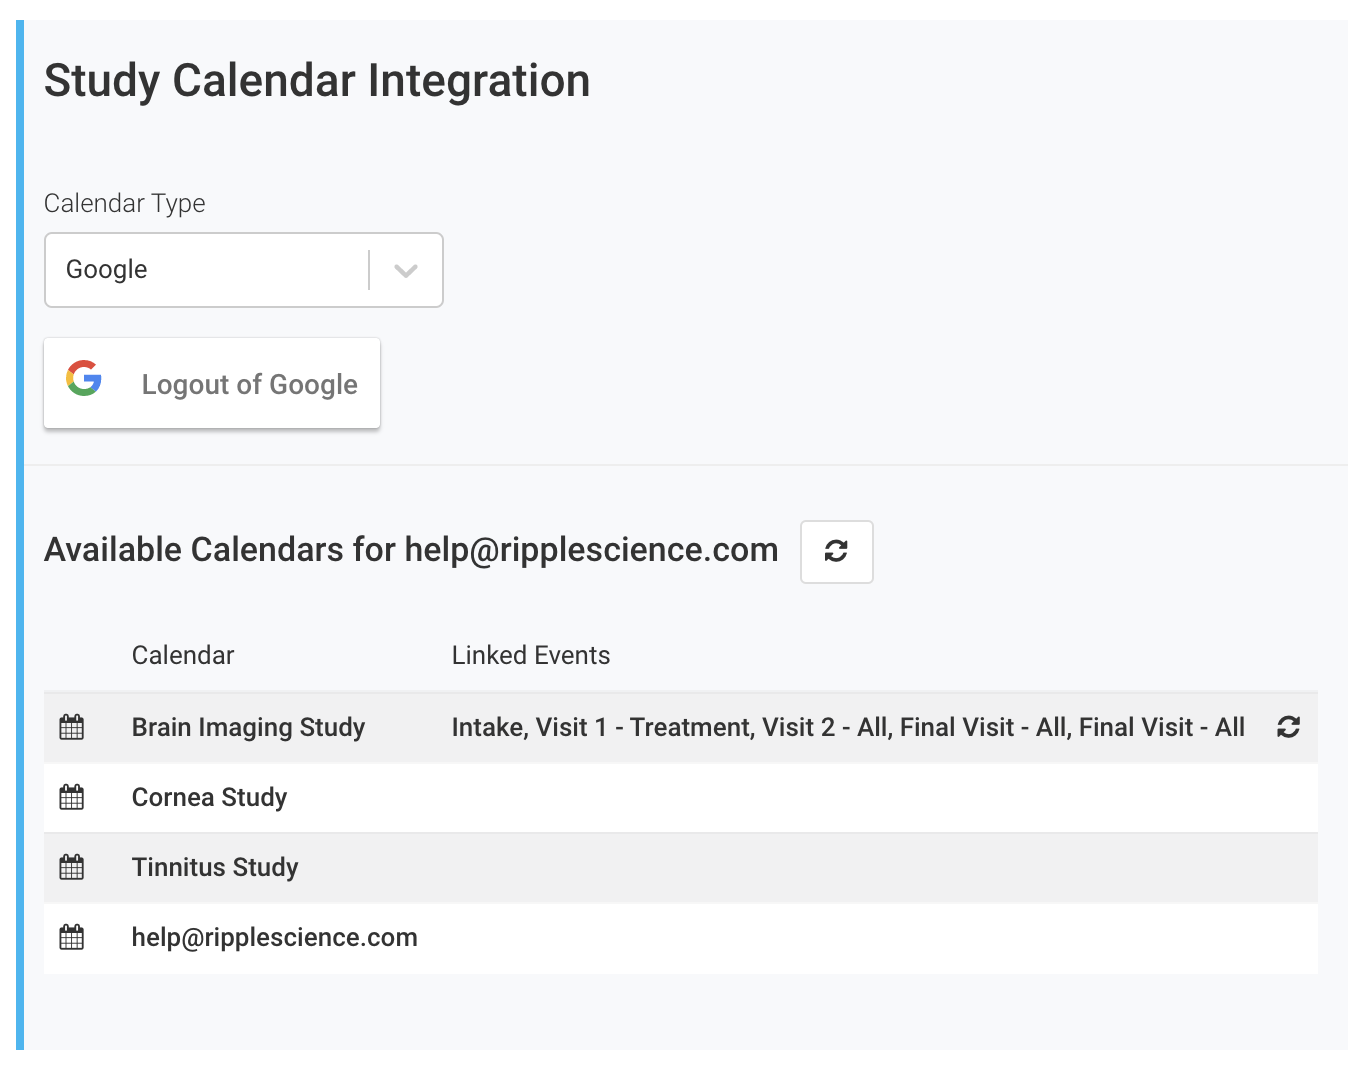
Task: Click the Calendar Type label
Action: [x=125, y=203]
